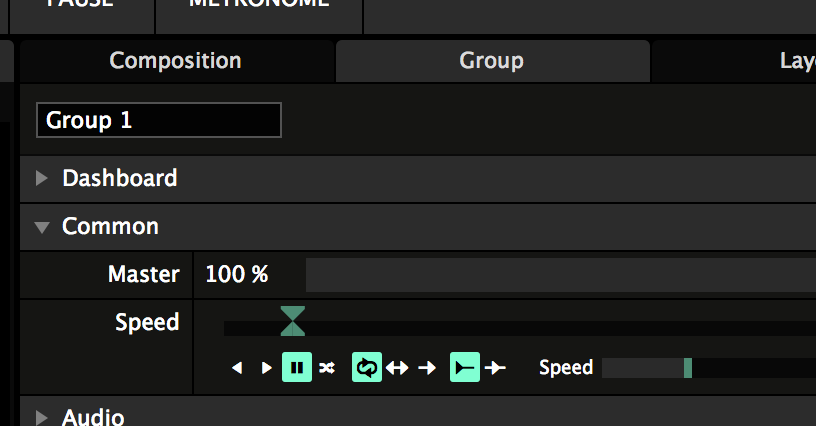The height and width of the screenshot is (426, 816).
Task: Switch to the Group tab
Action: 491,61
